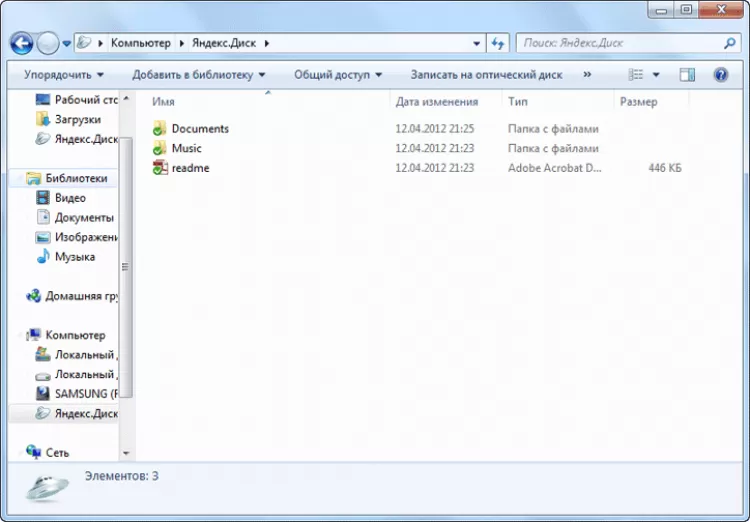Go back with the blue Back arrow
750x522 pixels.
coord(22,44)
